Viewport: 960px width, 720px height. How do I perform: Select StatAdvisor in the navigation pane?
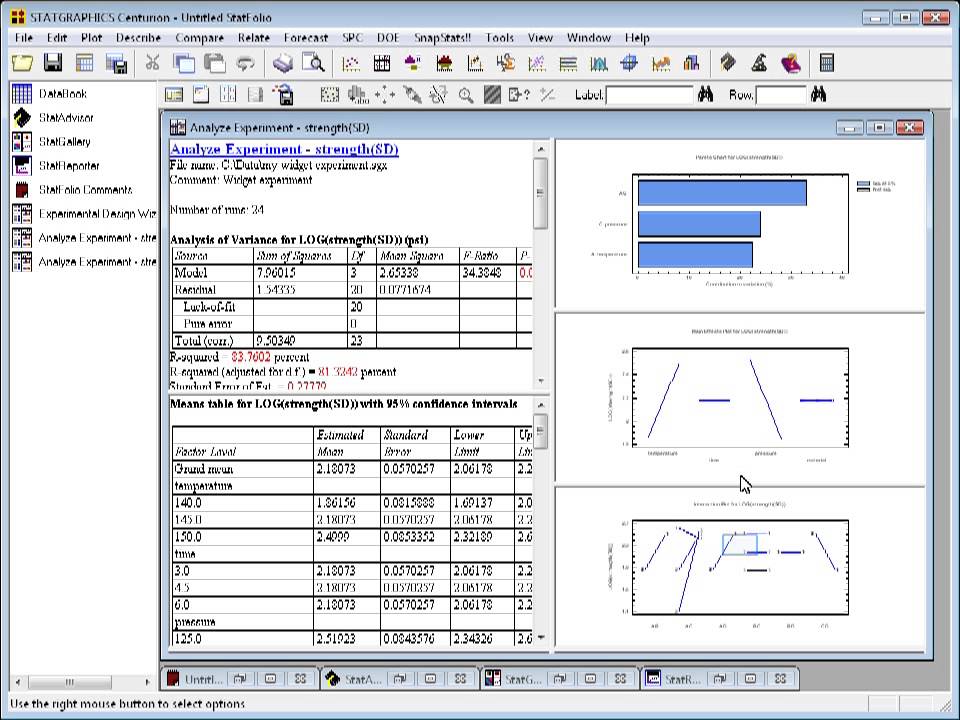point(66,118)
